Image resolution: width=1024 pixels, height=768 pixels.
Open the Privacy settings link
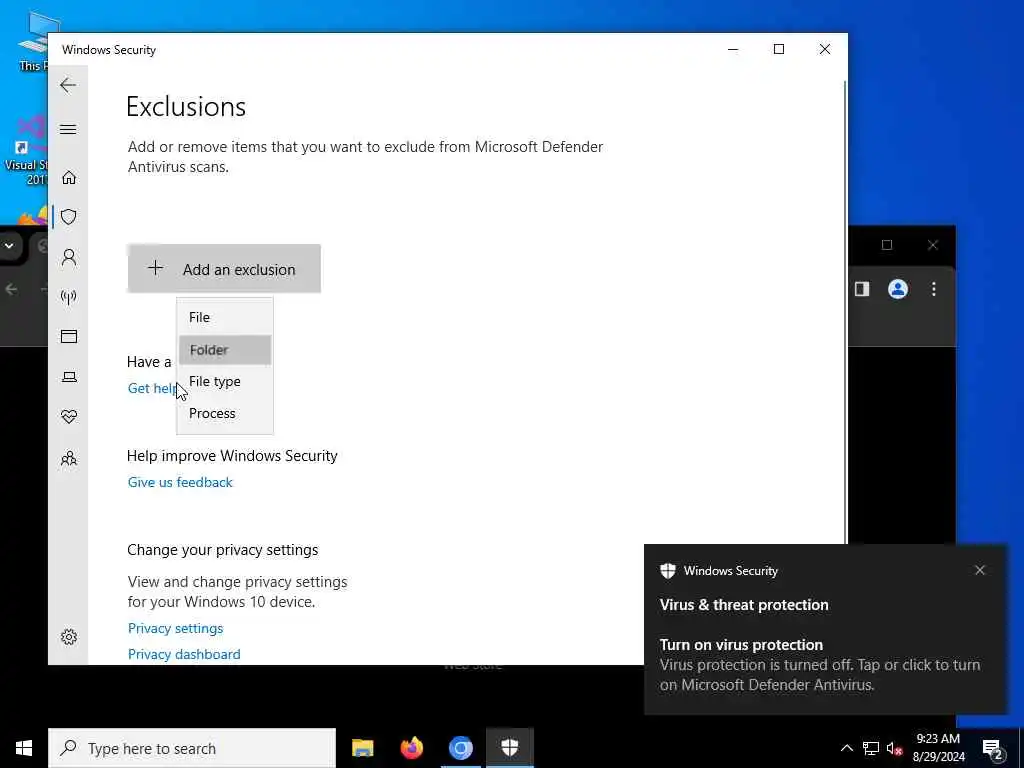[x=175, y=628]
